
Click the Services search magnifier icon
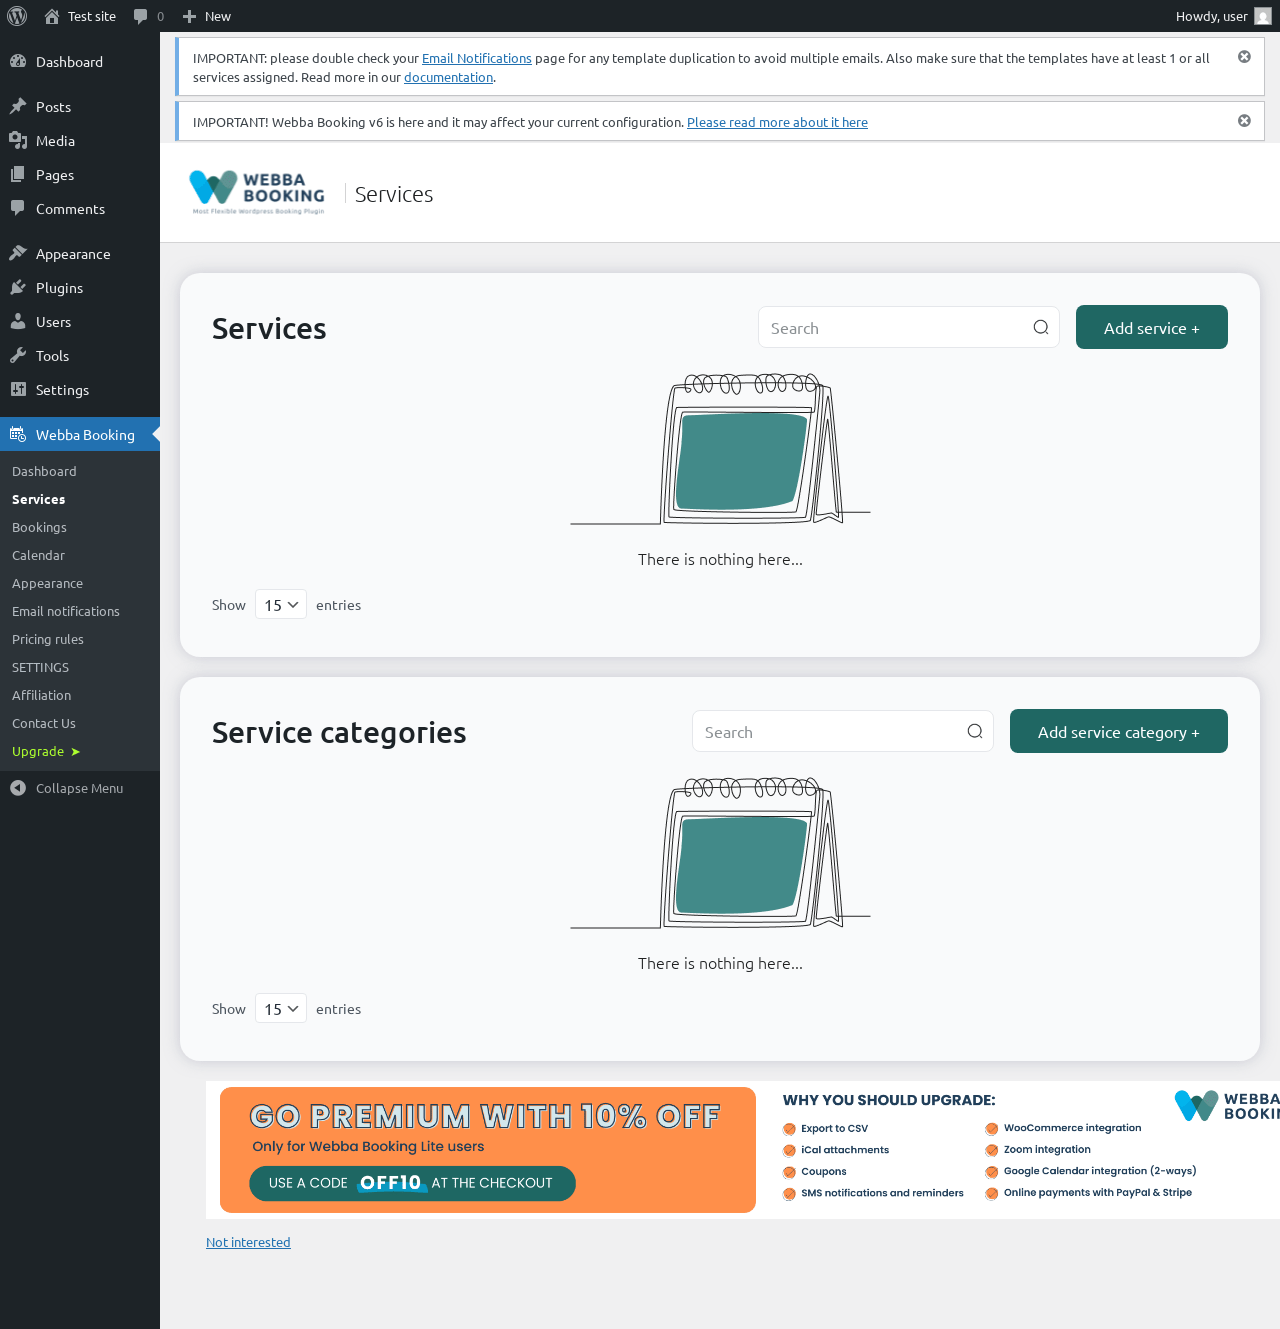click(1041, 327)
